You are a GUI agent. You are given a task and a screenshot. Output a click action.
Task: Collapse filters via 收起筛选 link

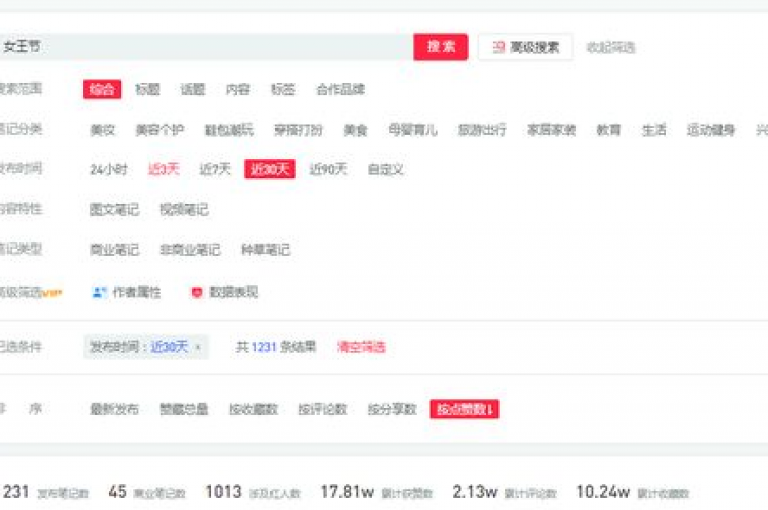coord(611,48)
